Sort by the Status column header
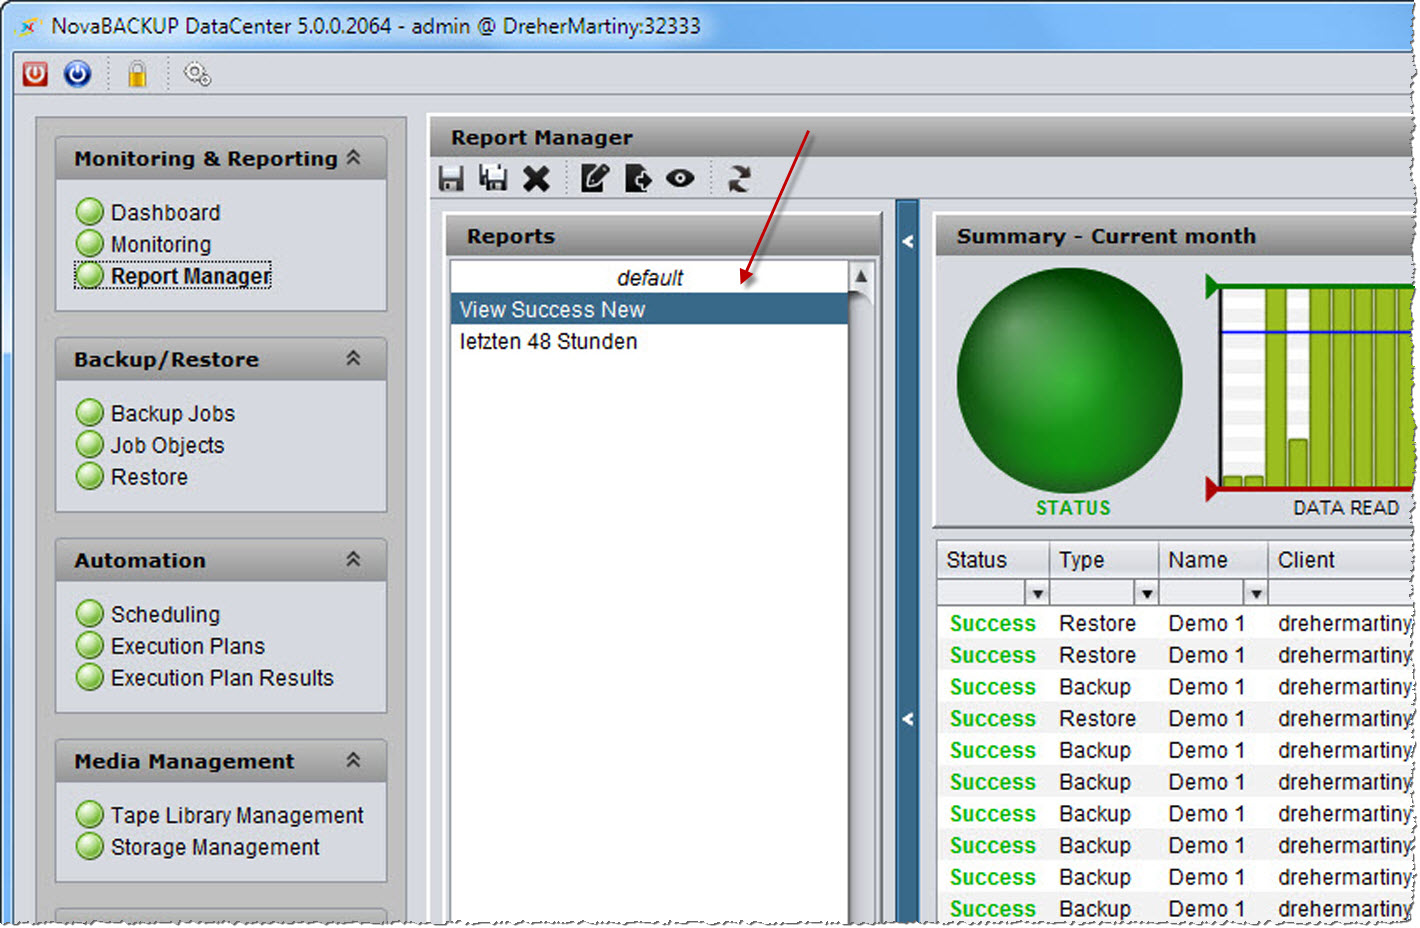Screen dimensions: 1420x928 992,560
